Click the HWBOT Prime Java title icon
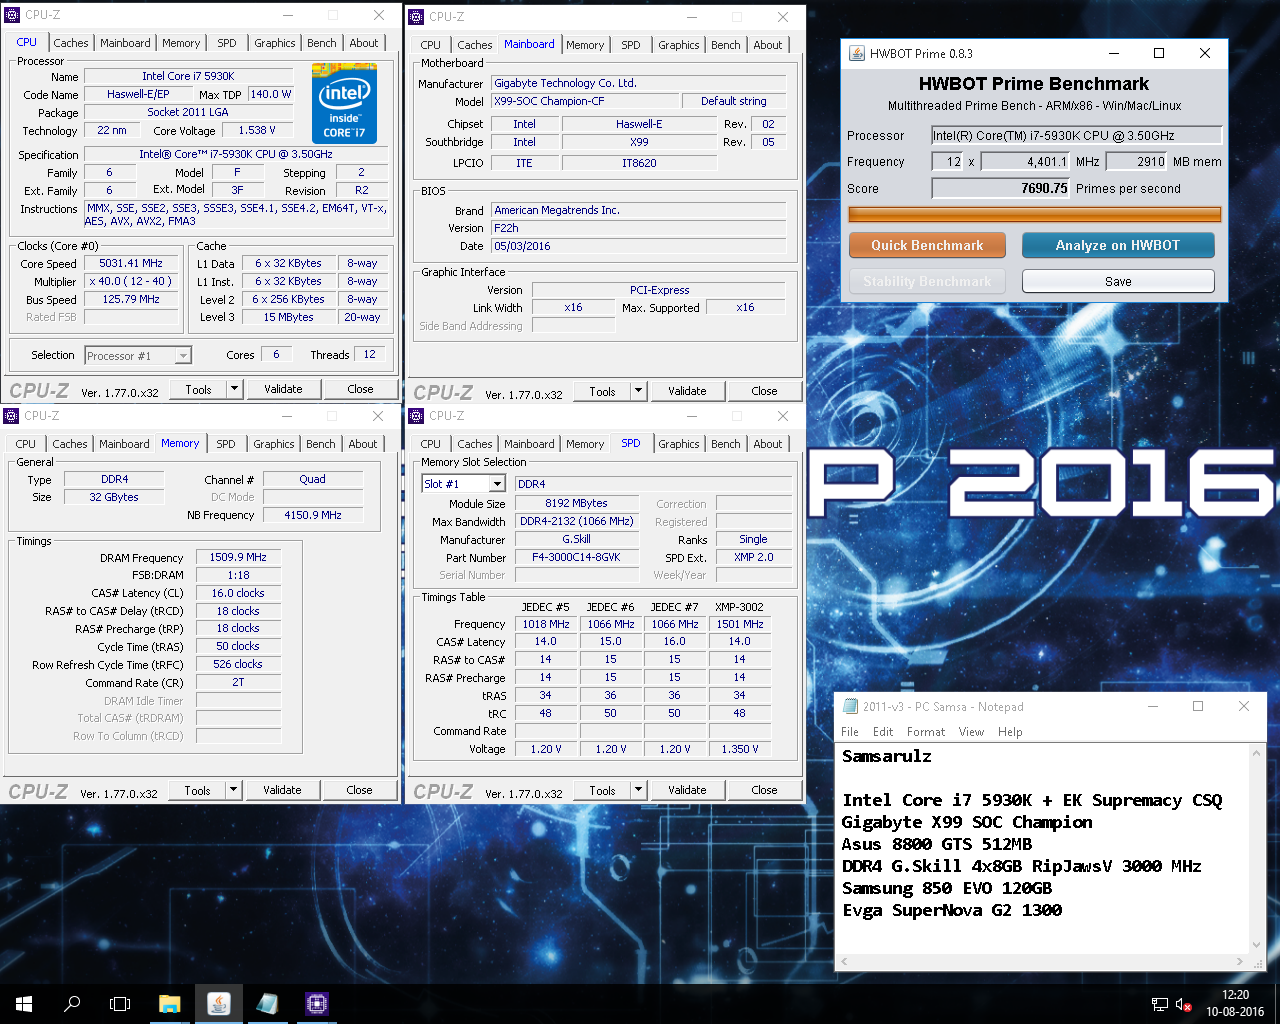This screenshot has height=1024, width=1280. click(857, 53)
